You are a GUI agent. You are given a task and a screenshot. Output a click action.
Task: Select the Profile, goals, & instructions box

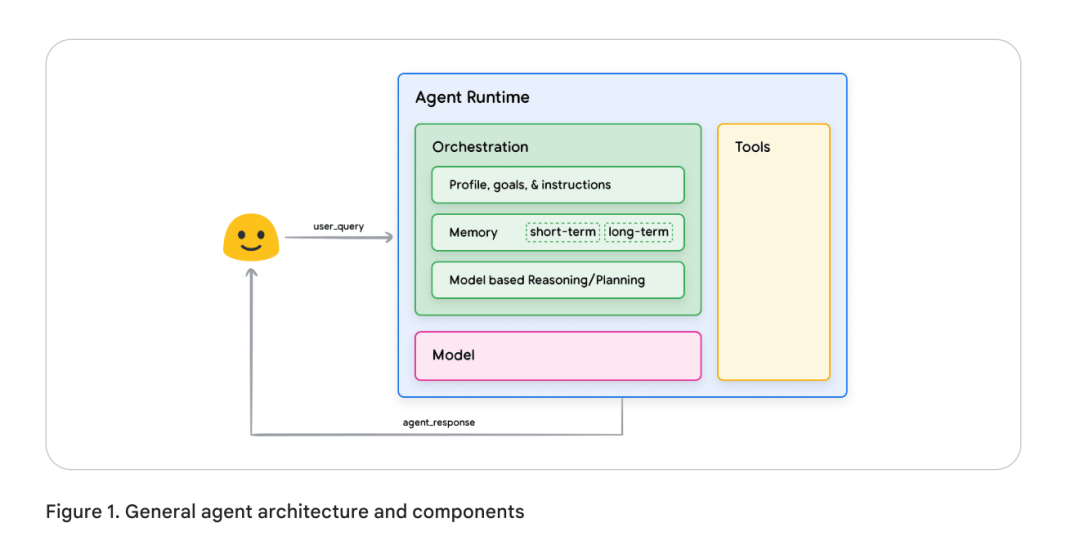(x=557, y=185)
